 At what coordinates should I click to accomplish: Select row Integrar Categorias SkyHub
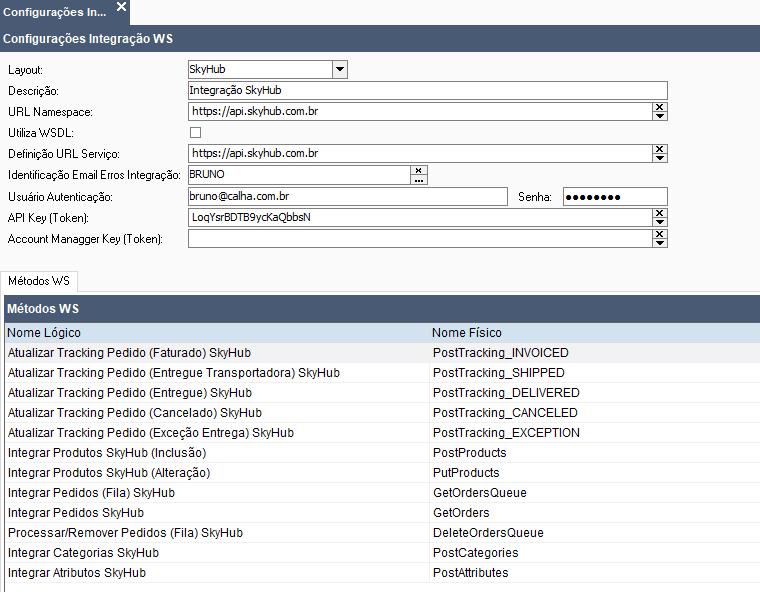coord(382,553)
